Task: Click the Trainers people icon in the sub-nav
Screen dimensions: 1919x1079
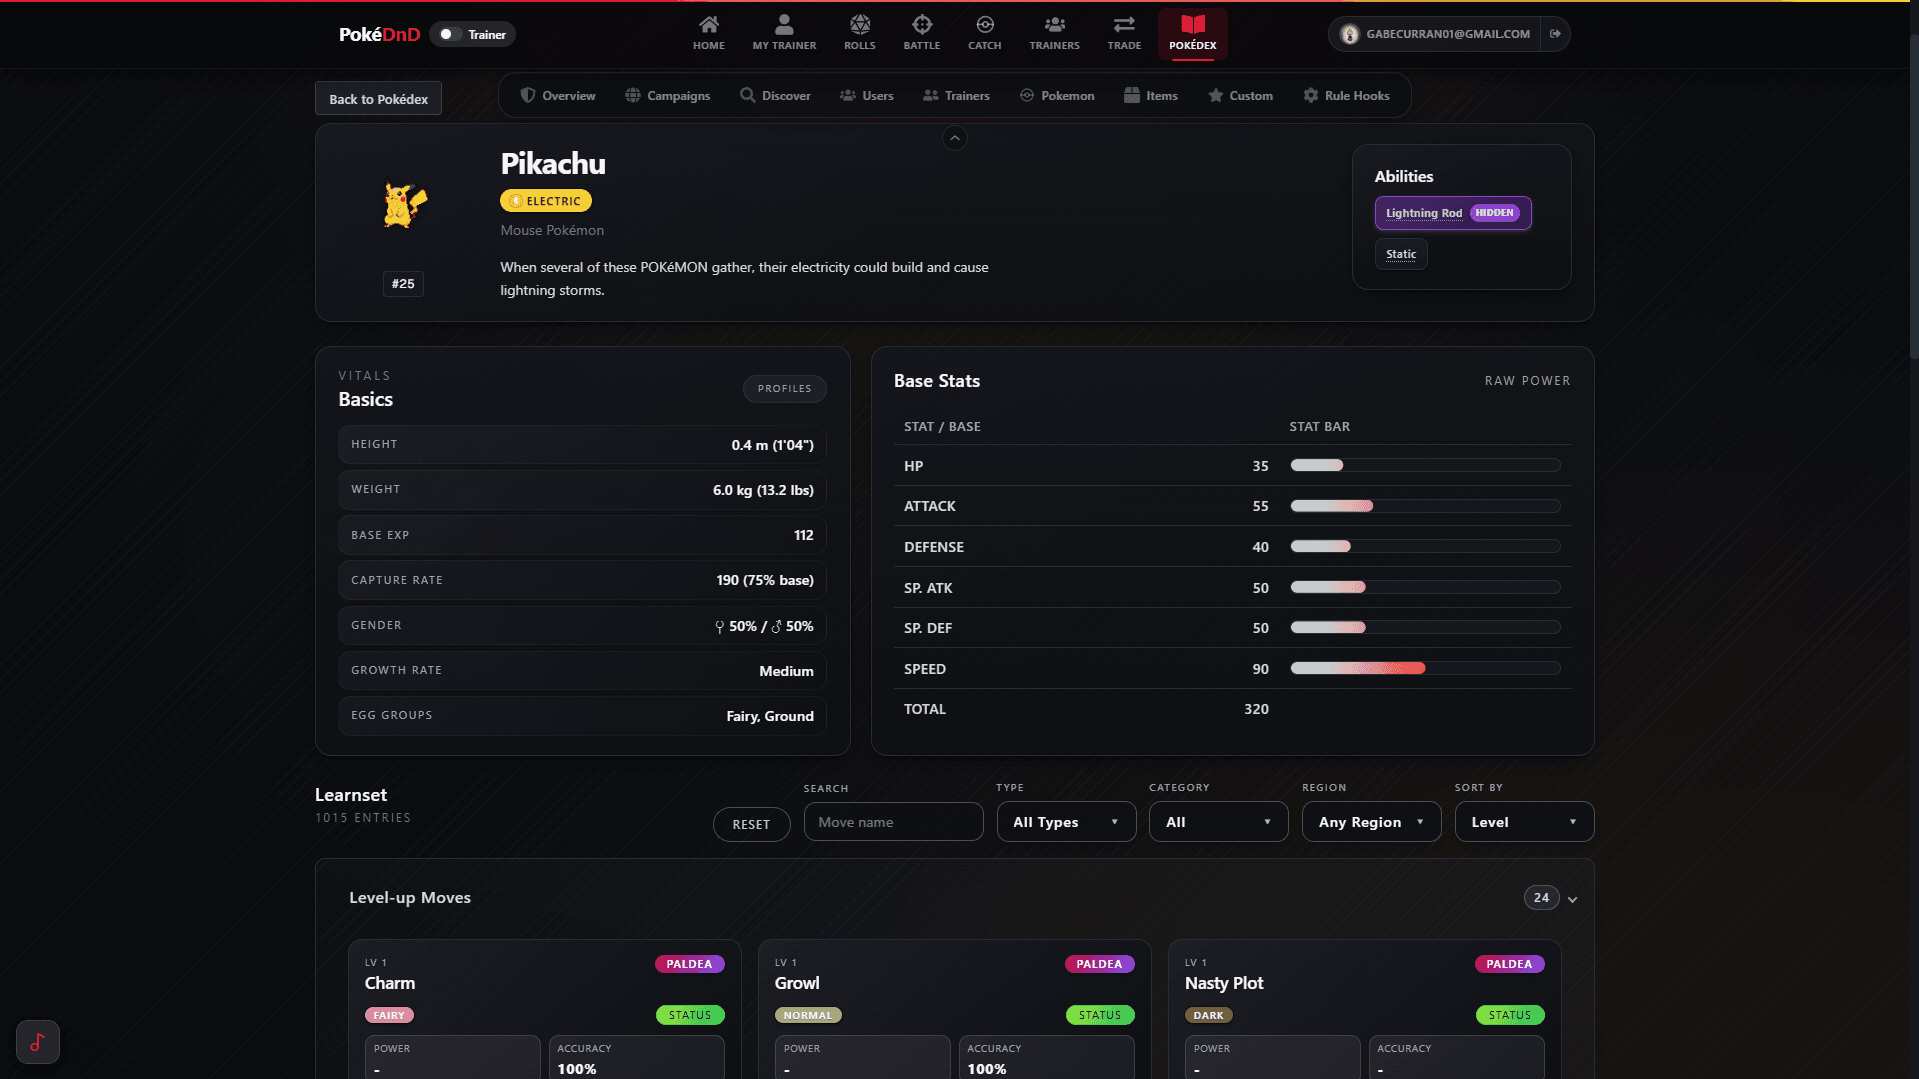Action: [x=931, y=95]
